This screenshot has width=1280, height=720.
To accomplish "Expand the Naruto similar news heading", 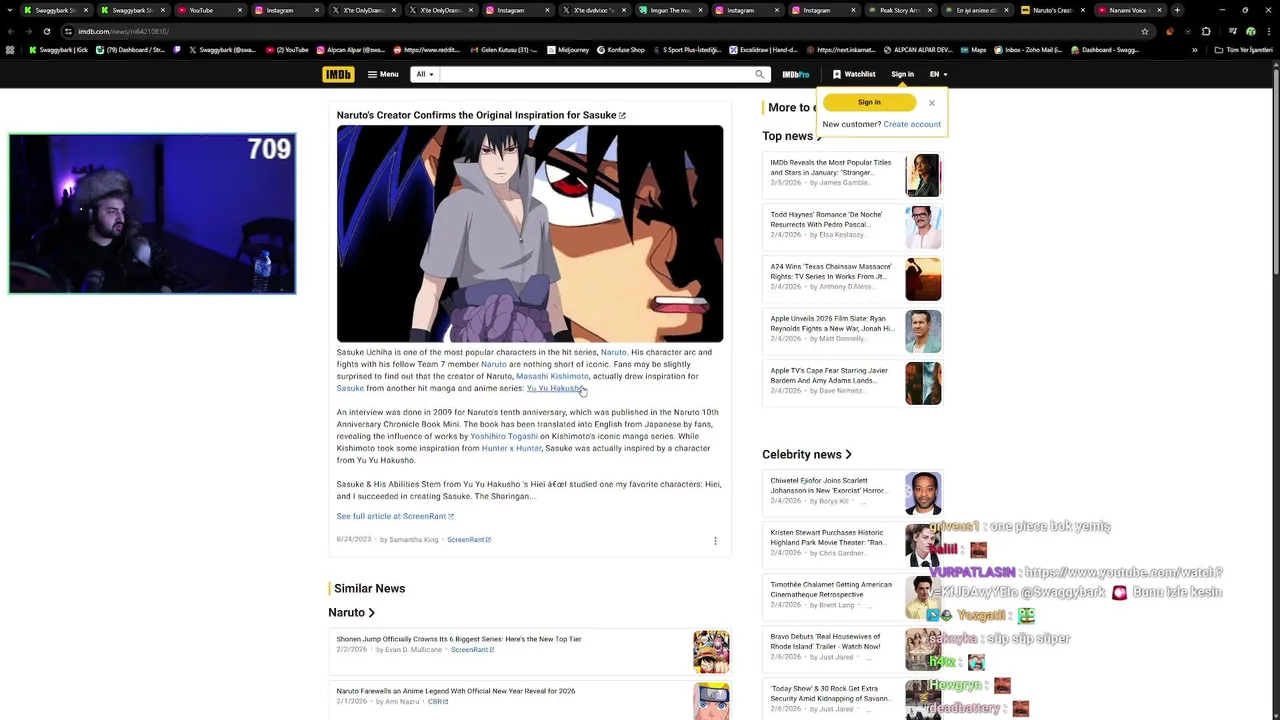I will click(x=351, y=612).
